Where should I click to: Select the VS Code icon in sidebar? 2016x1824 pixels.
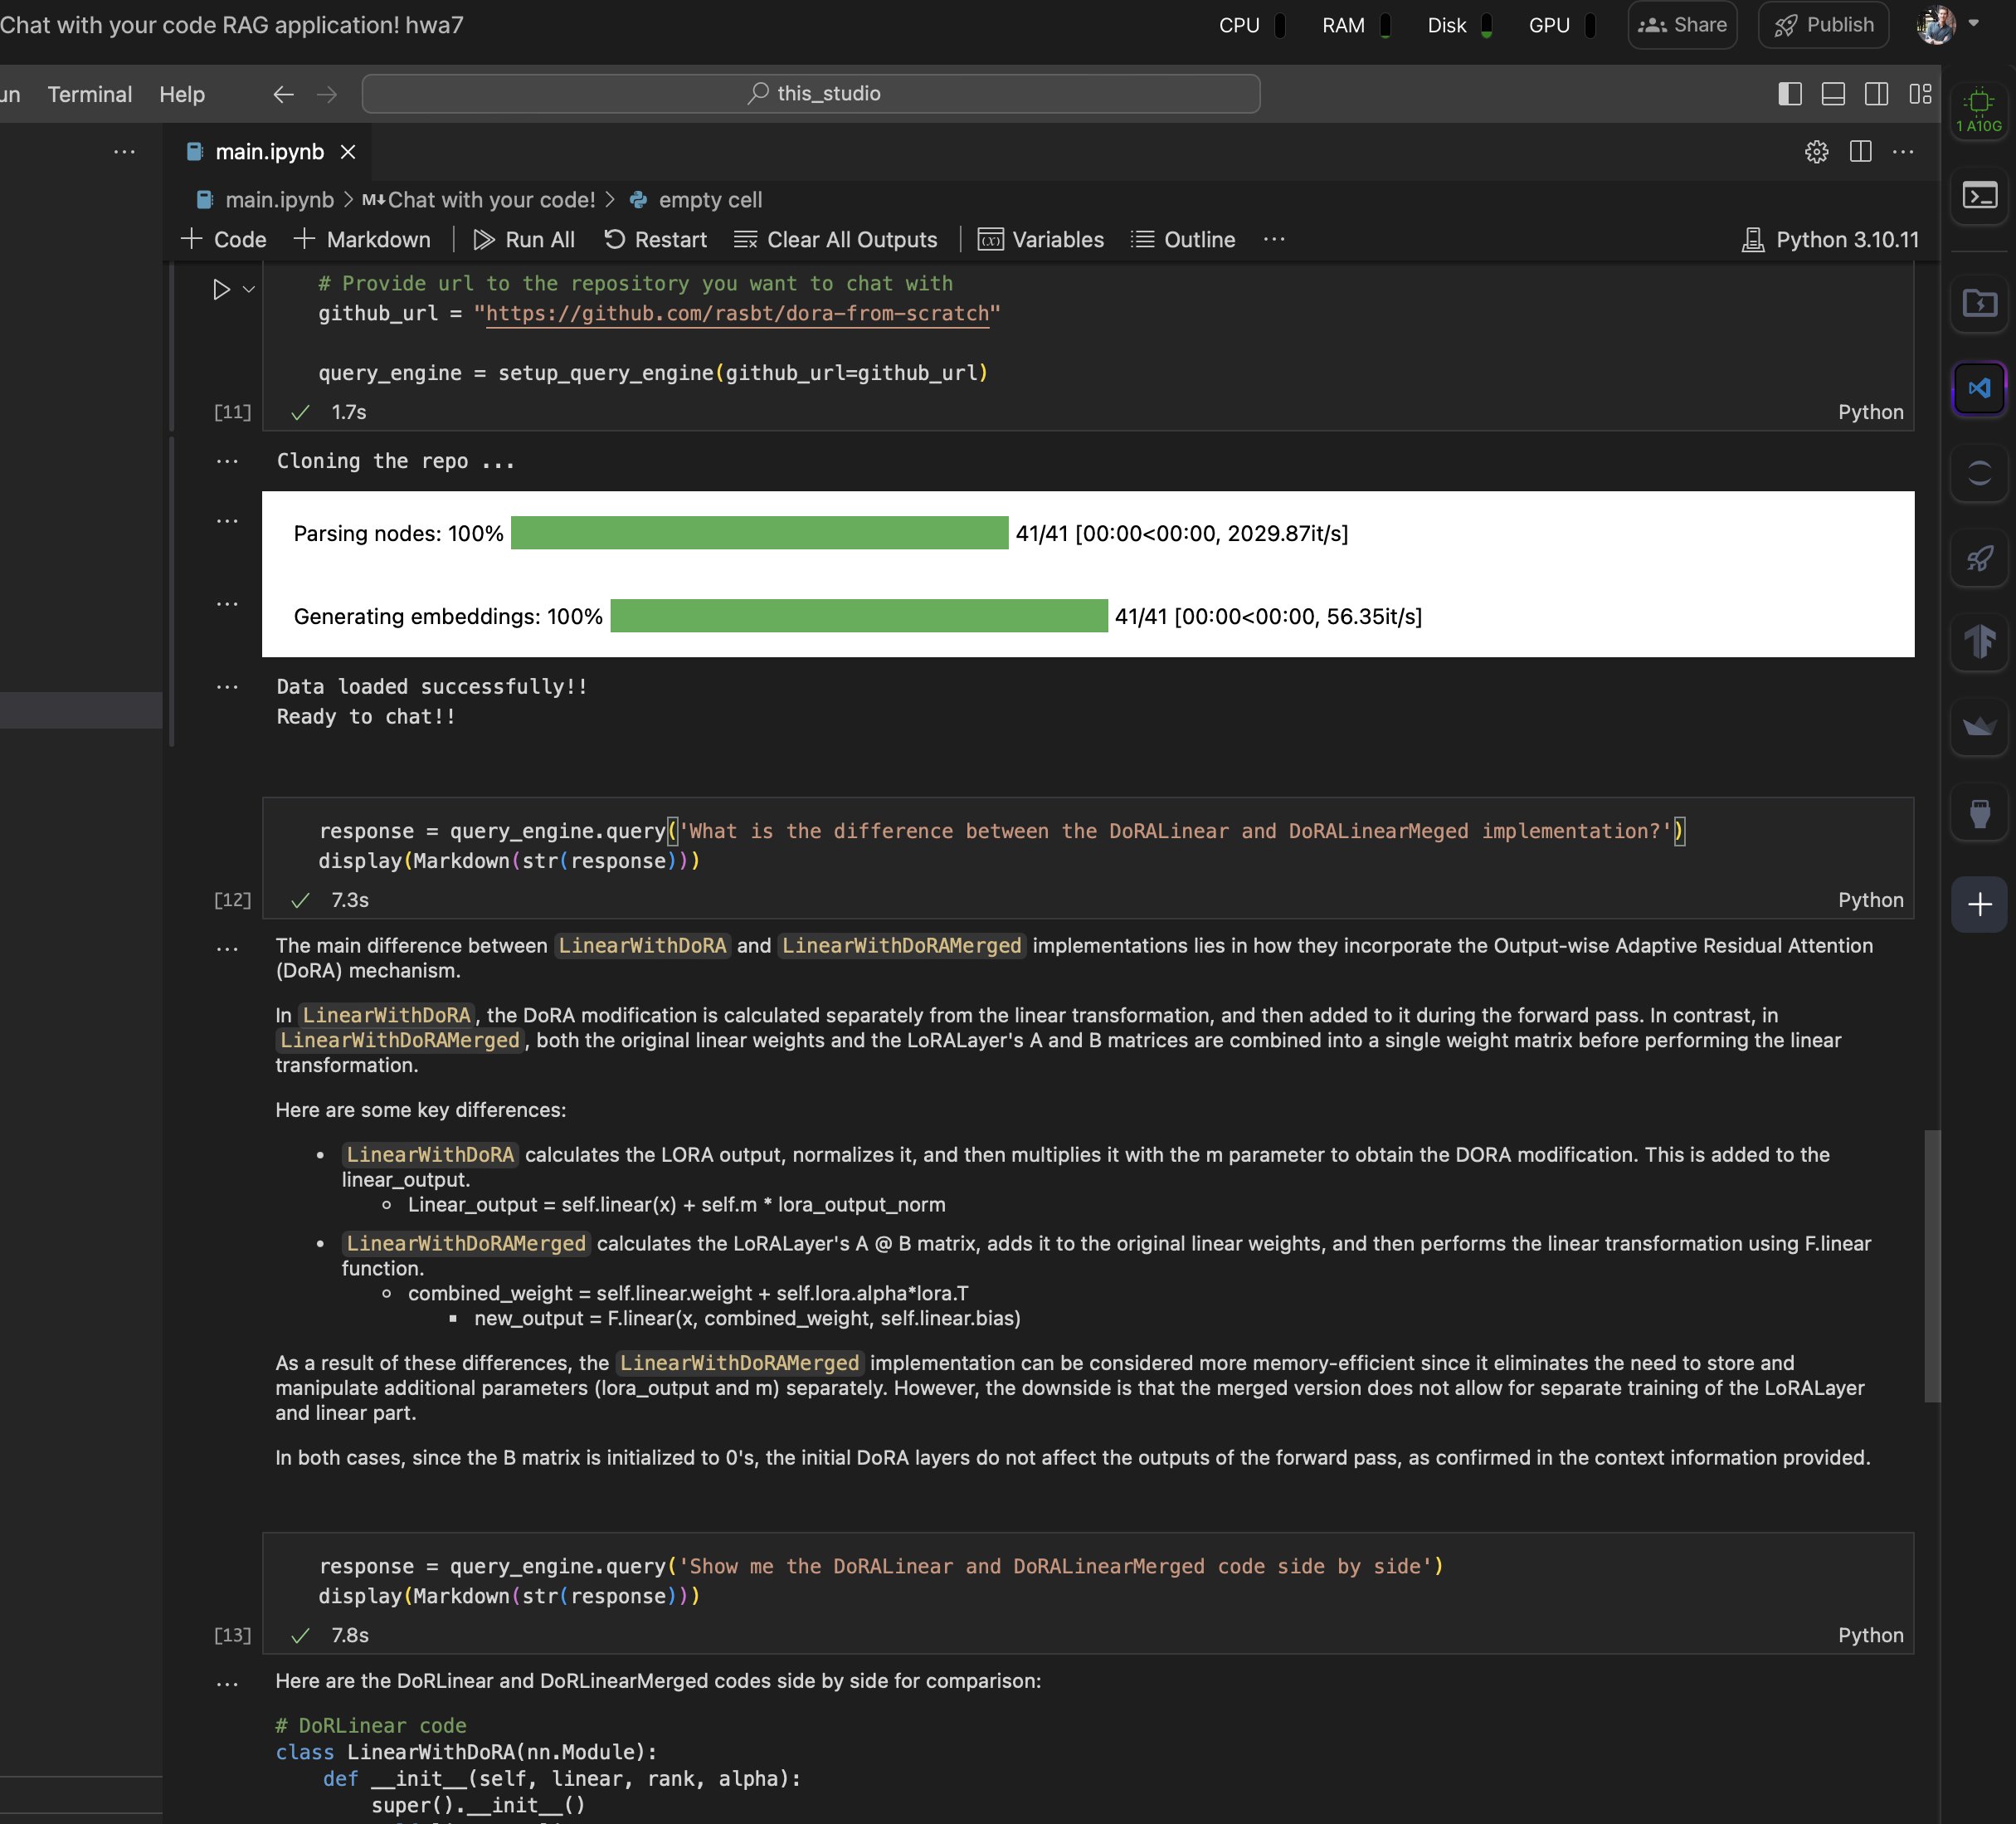click(x=1979, y=388)
